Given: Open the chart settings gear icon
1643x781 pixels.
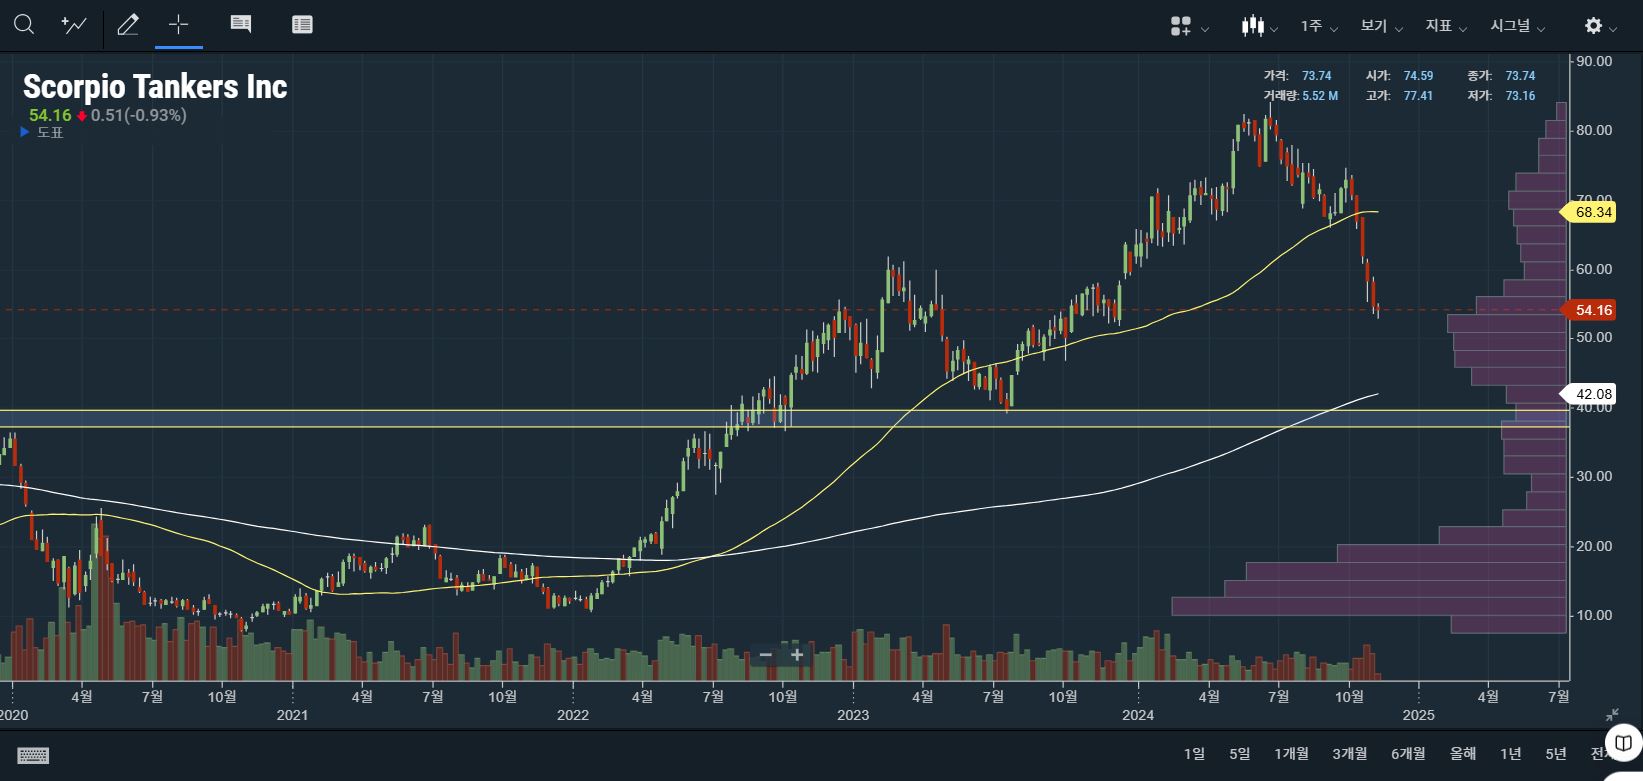Looking at the screenshot, I should click(1599, 27).
